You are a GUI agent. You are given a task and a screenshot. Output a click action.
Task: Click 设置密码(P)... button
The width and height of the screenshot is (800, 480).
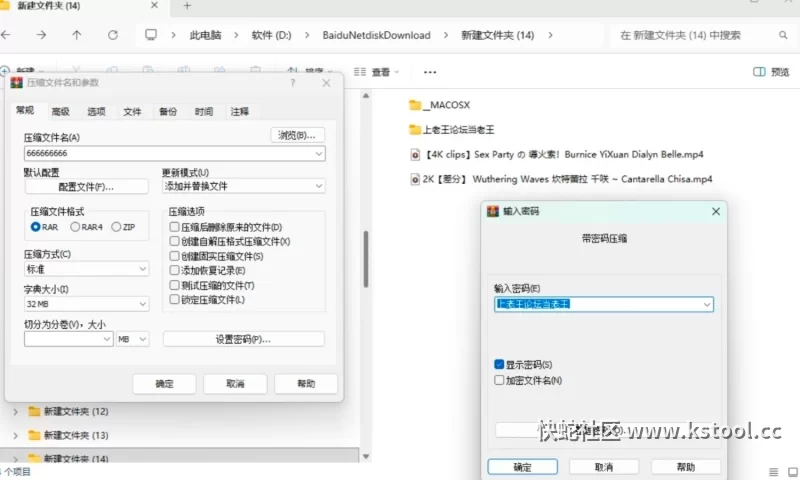click(x=243, y=339)
